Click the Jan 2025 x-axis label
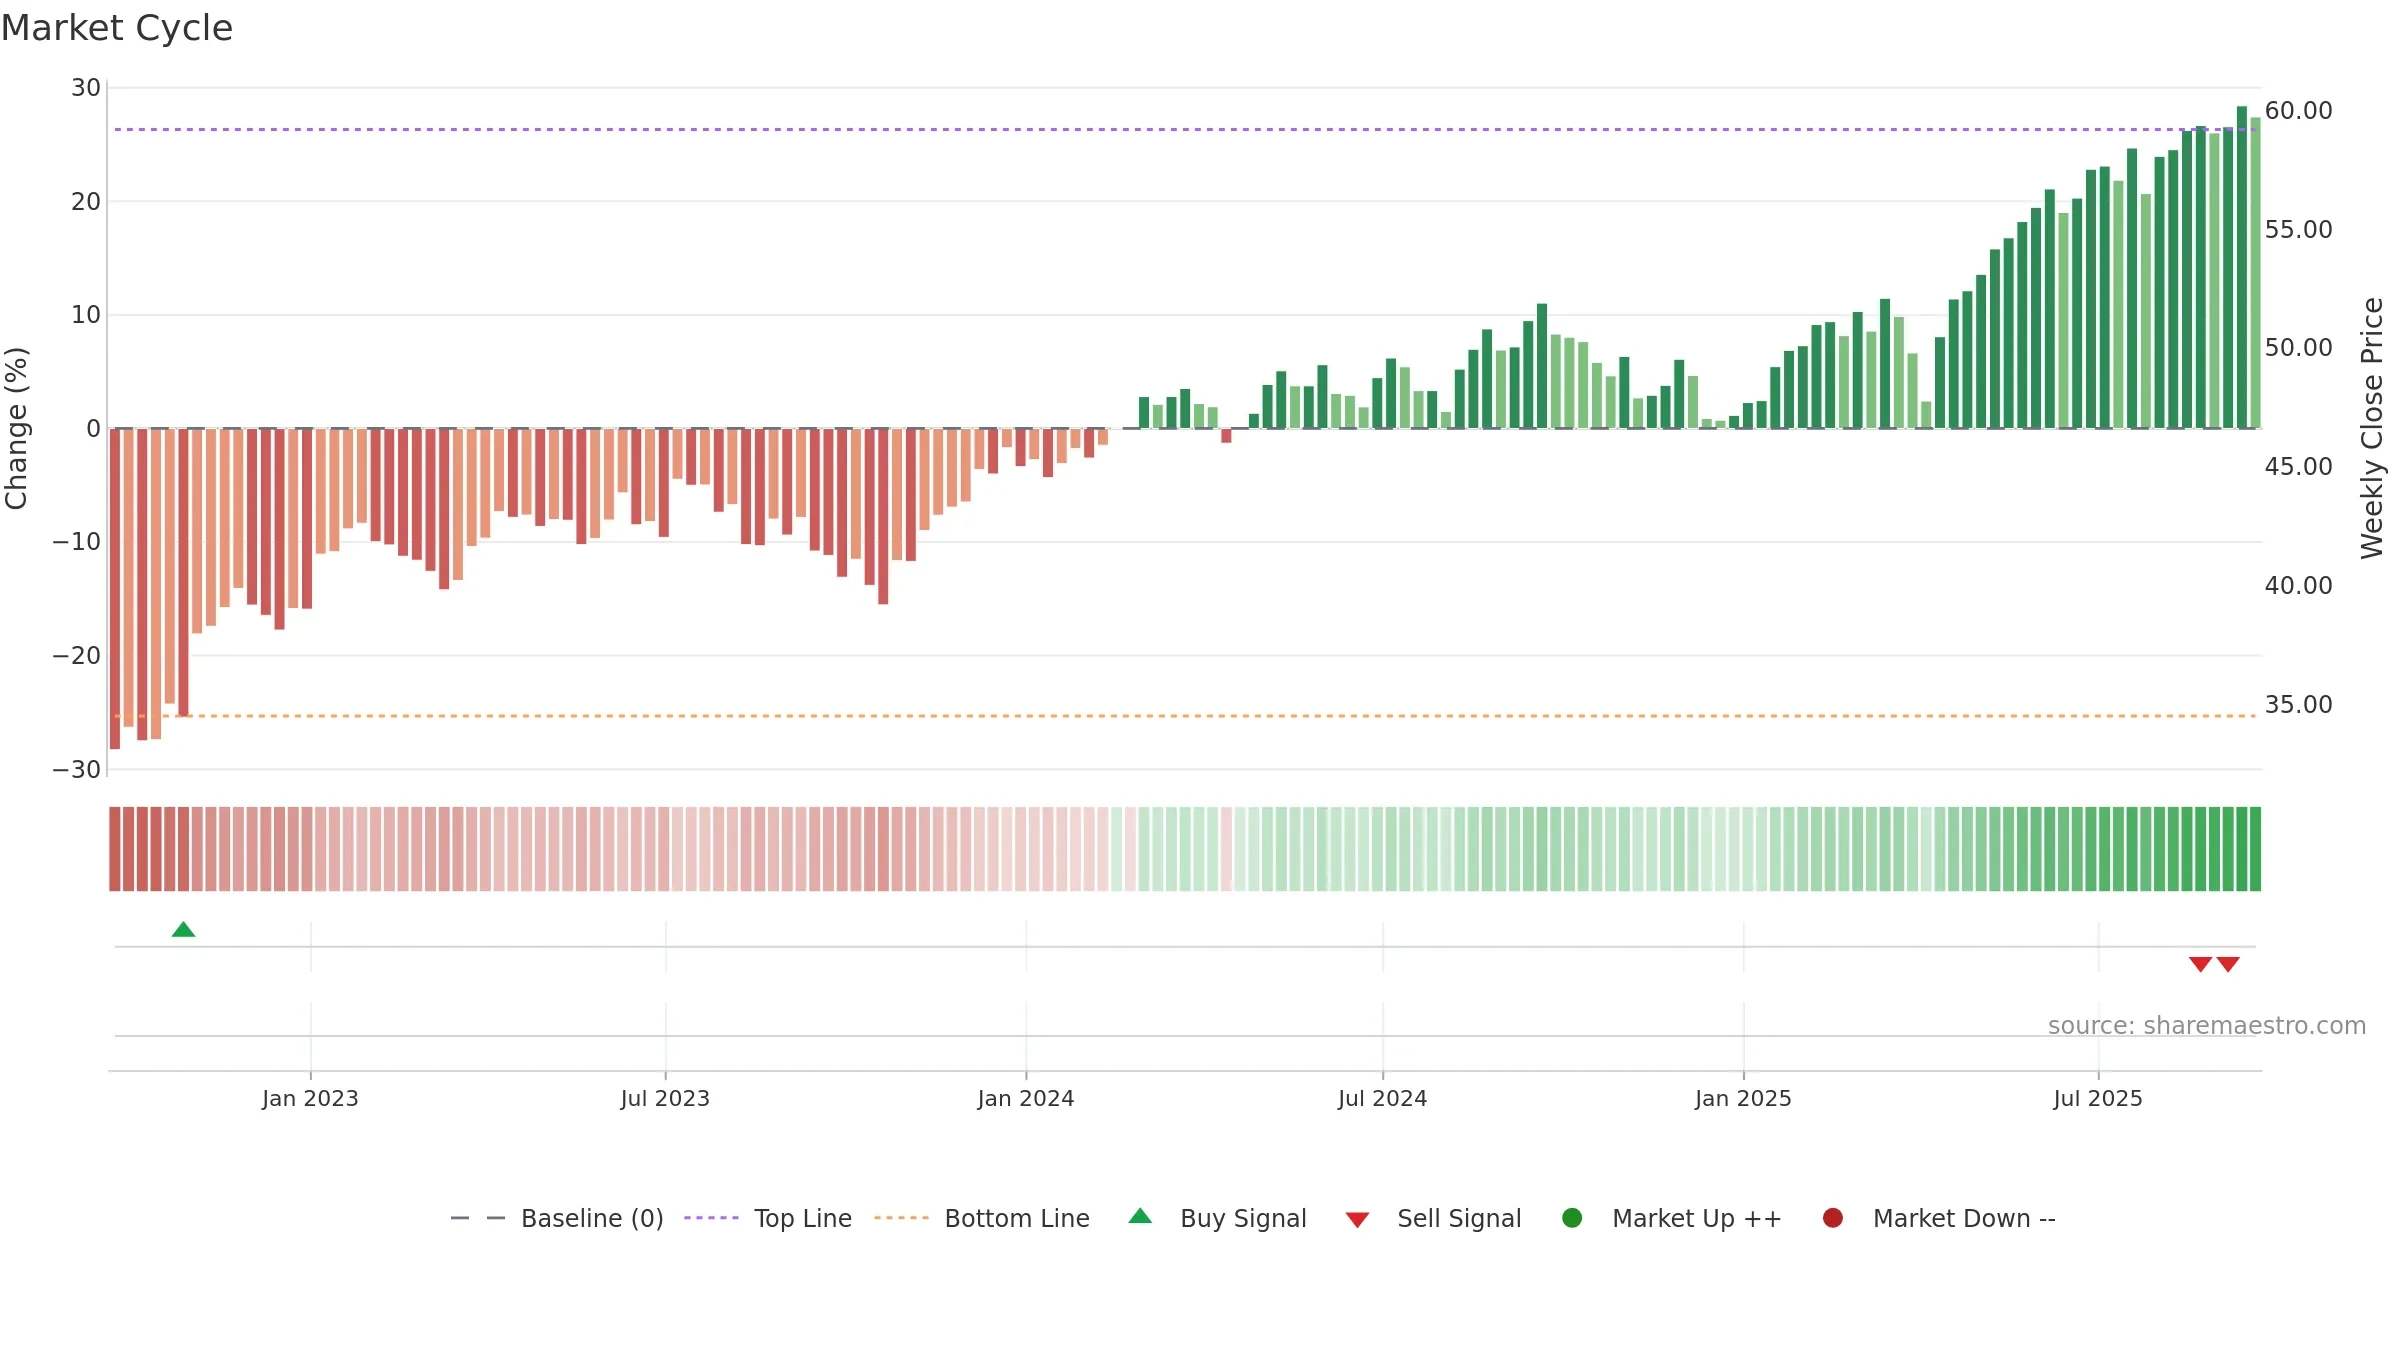Viewport: 2400px width, 1350px height. click(1743, 1098)
